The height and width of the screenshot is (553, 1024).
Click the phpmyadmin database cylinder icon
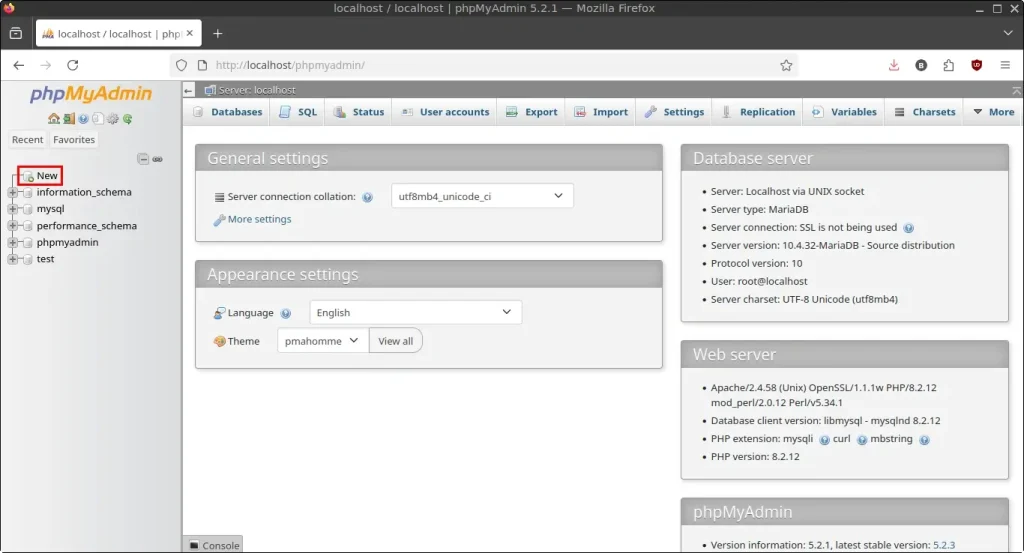(27, 242)
